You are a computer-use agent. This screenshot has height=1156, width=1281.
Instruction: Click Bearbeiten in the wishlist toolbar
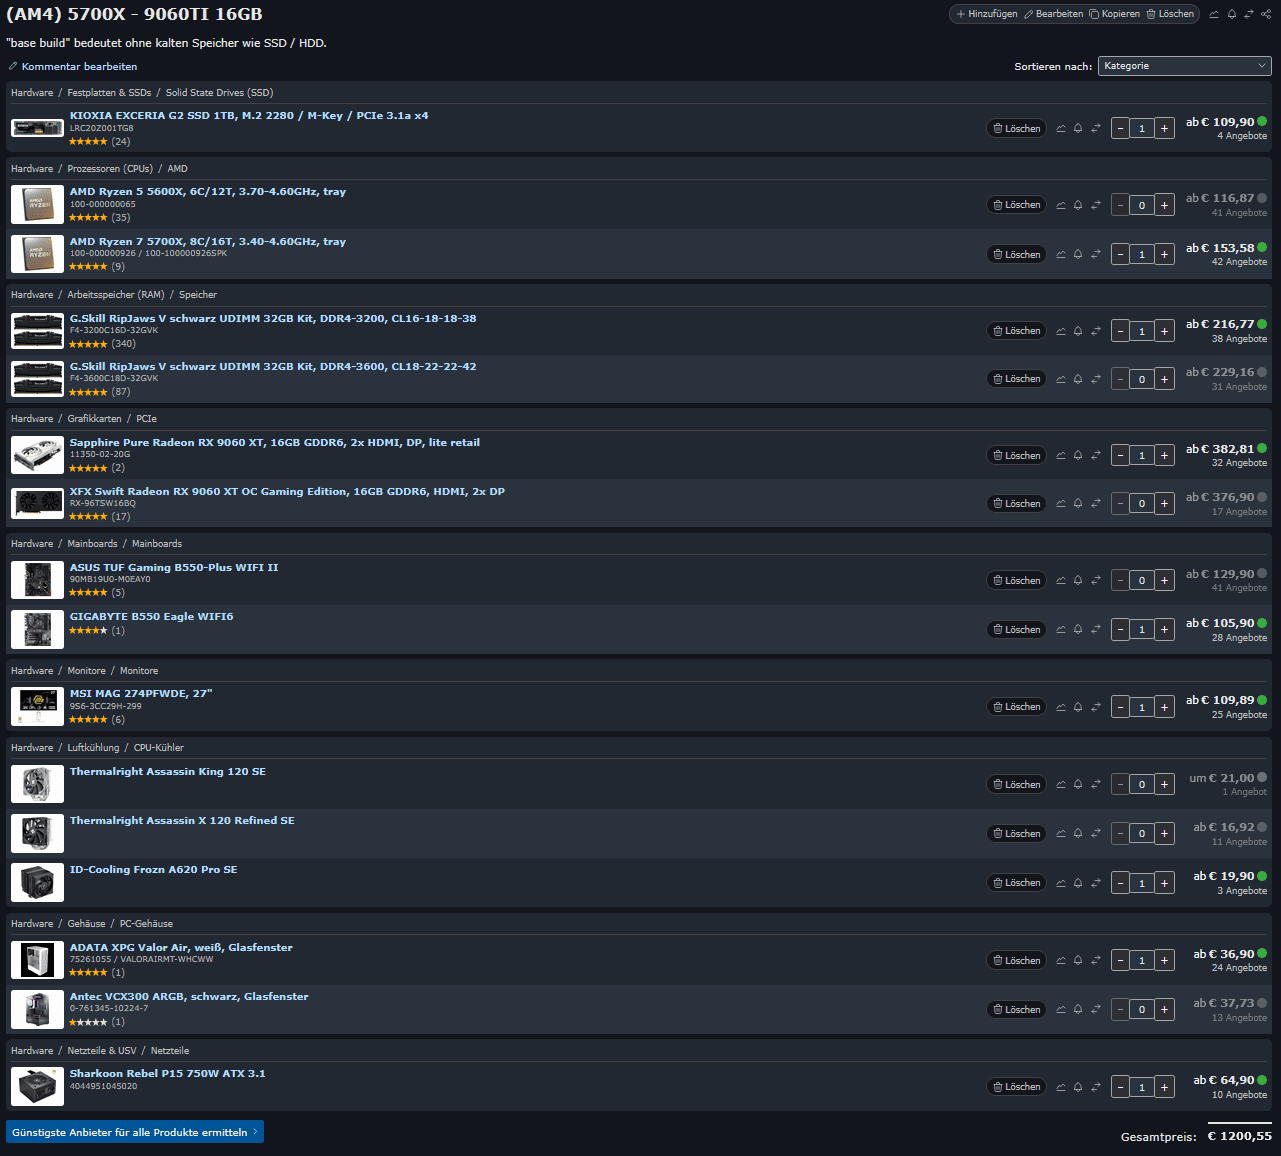tap(1053, 14)
